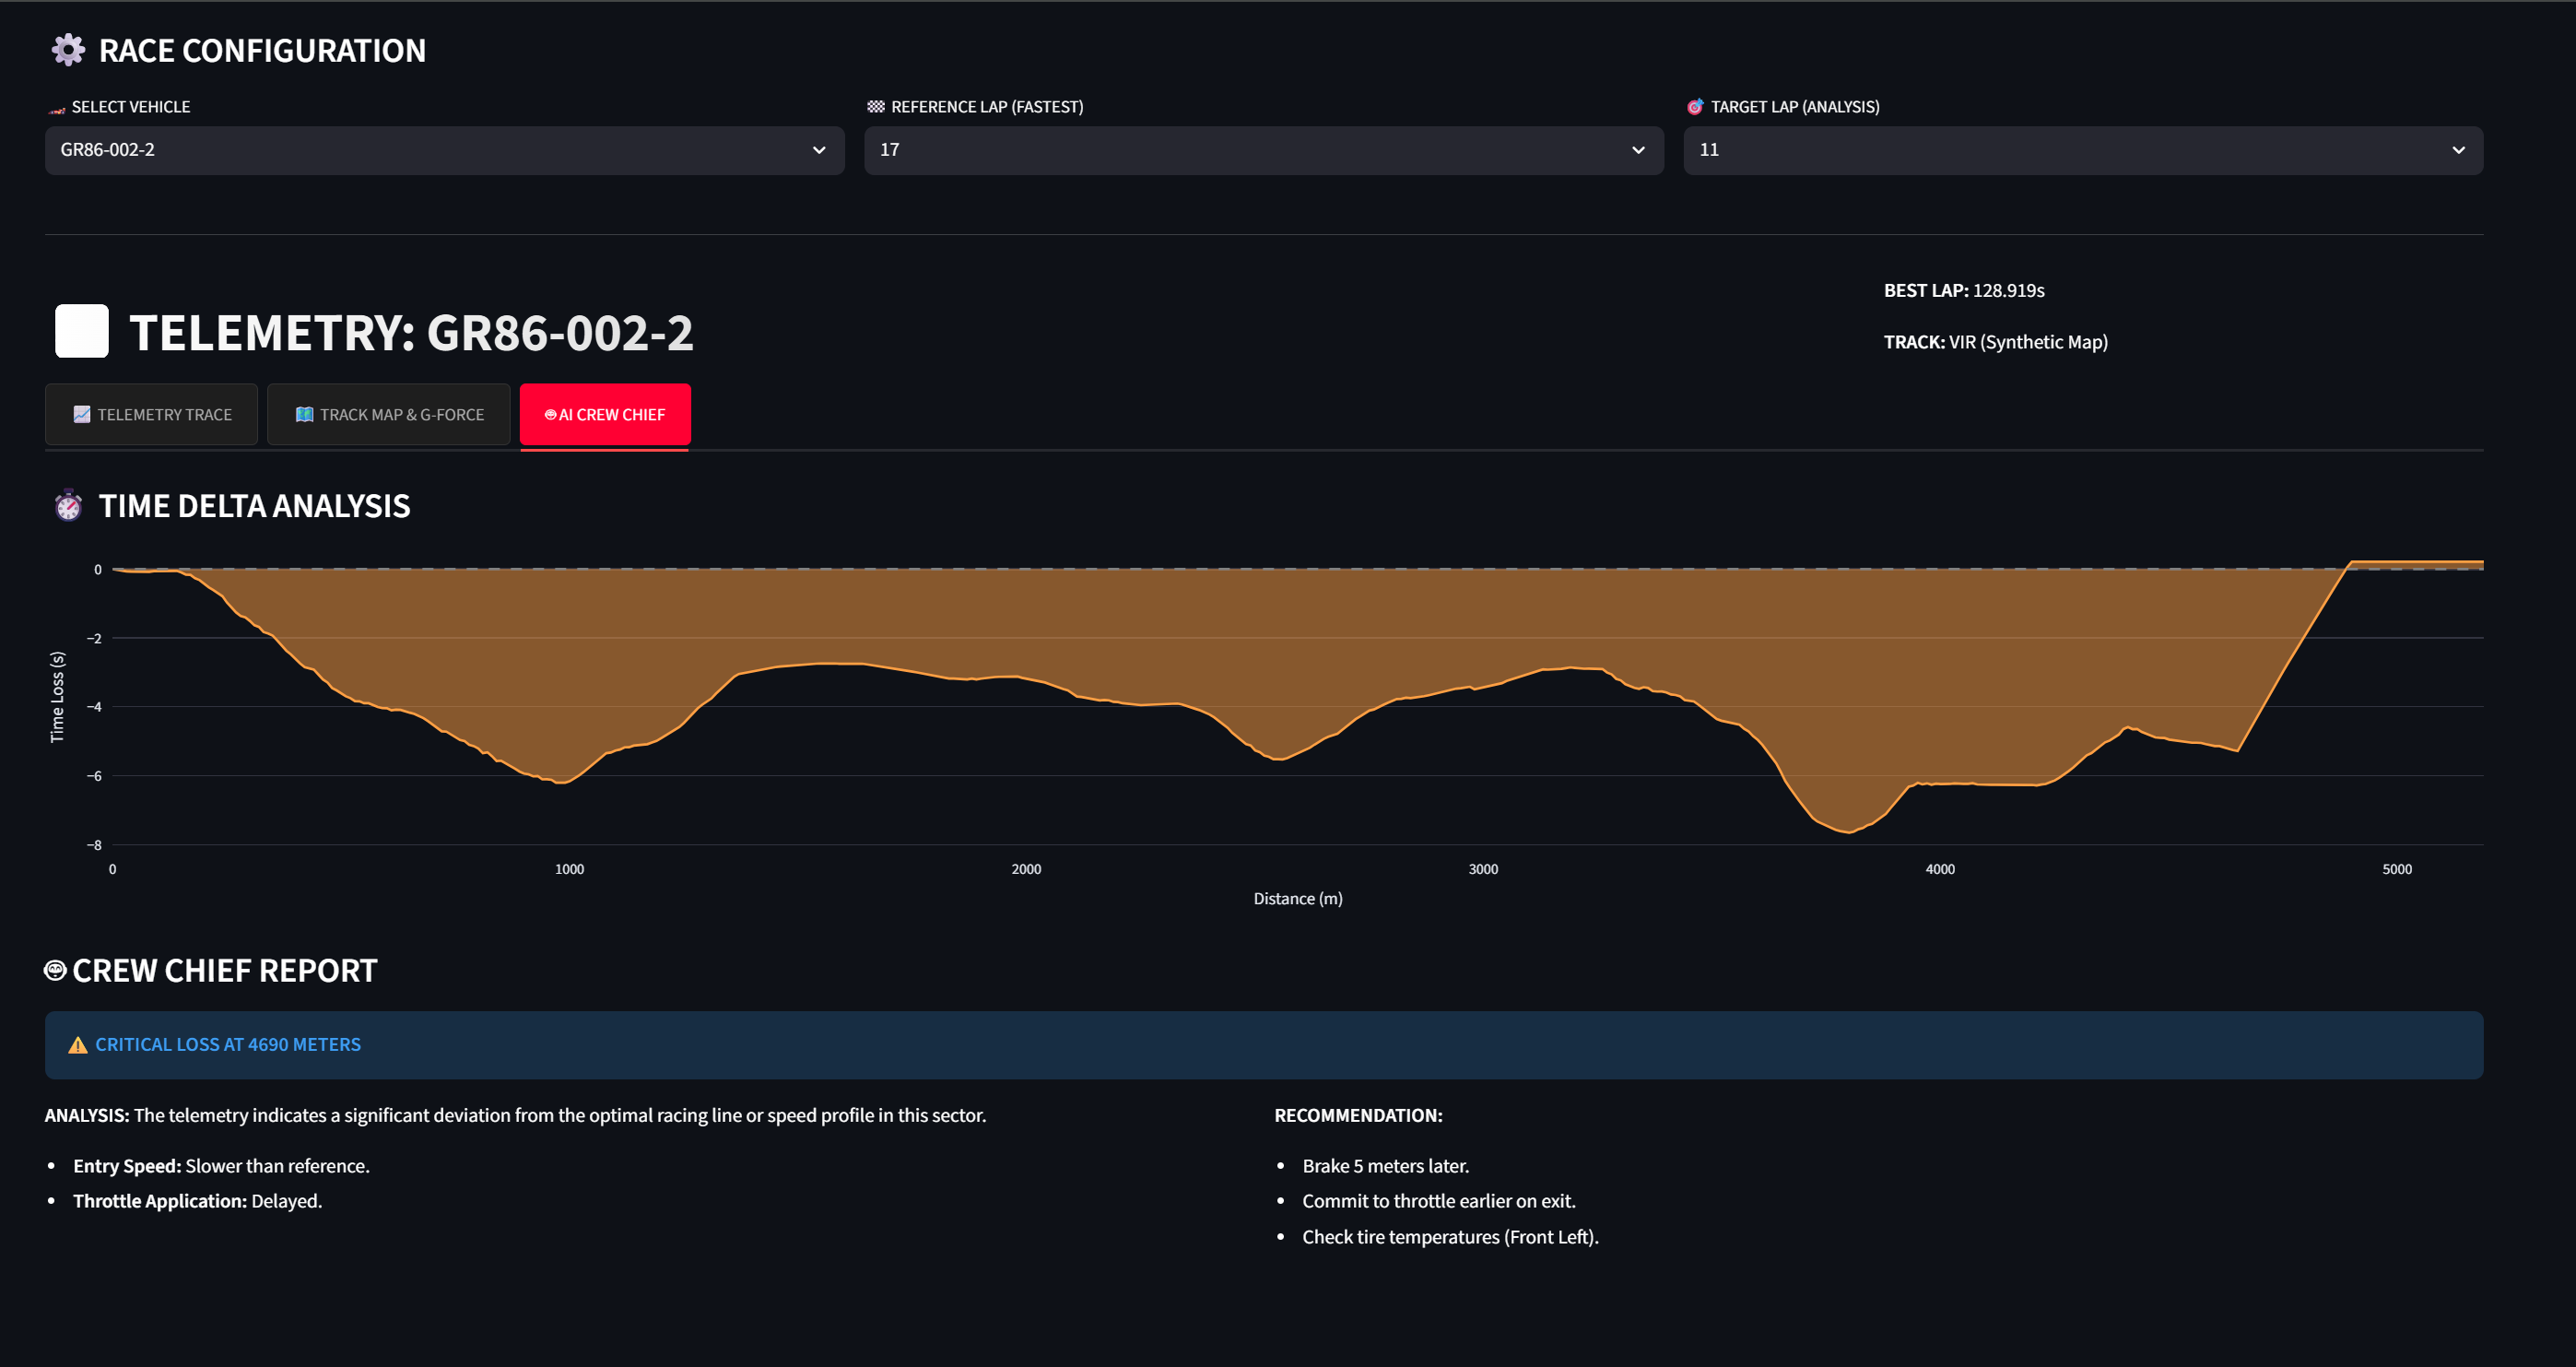
Task: Click the Distance (m) axis label
Action: pyautogui.click(x=1297, y=899)
